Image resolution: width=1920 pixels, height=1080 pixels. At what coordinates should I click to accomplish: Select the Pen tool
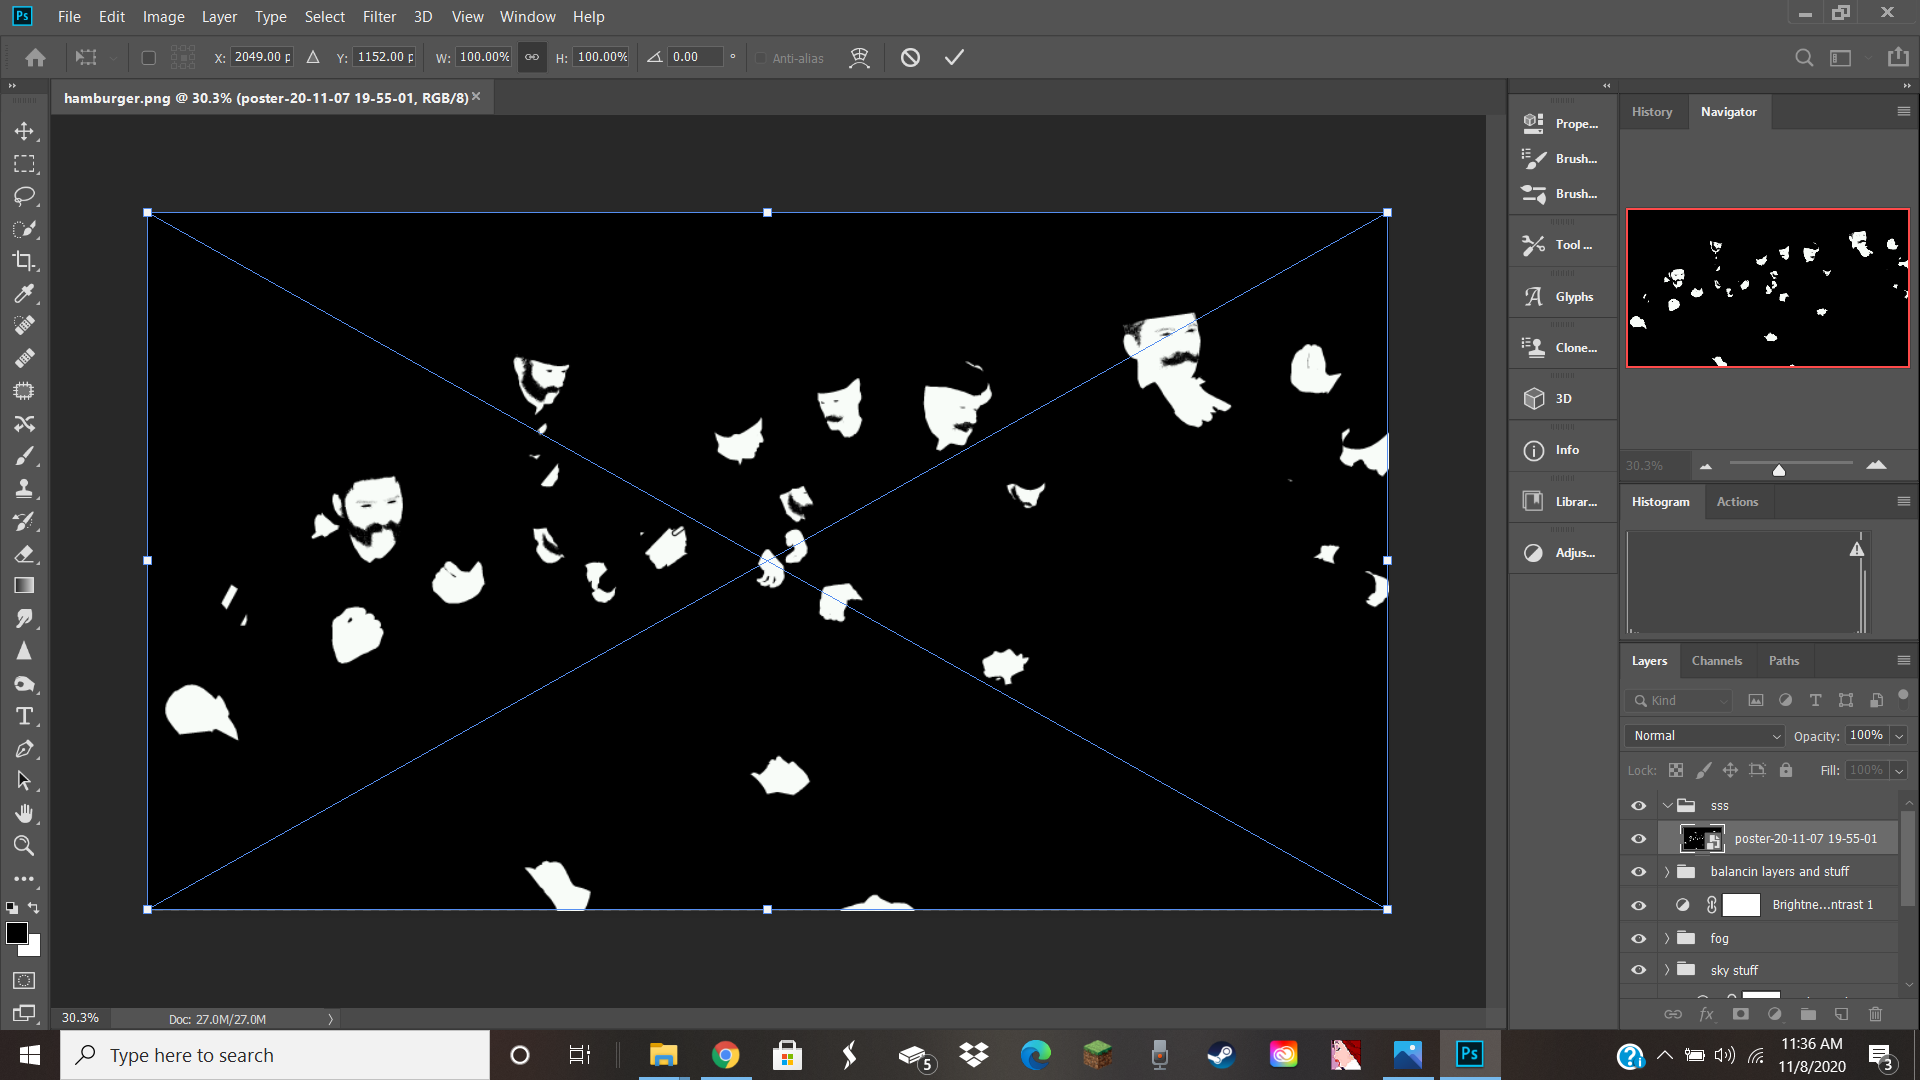point(24,749)
